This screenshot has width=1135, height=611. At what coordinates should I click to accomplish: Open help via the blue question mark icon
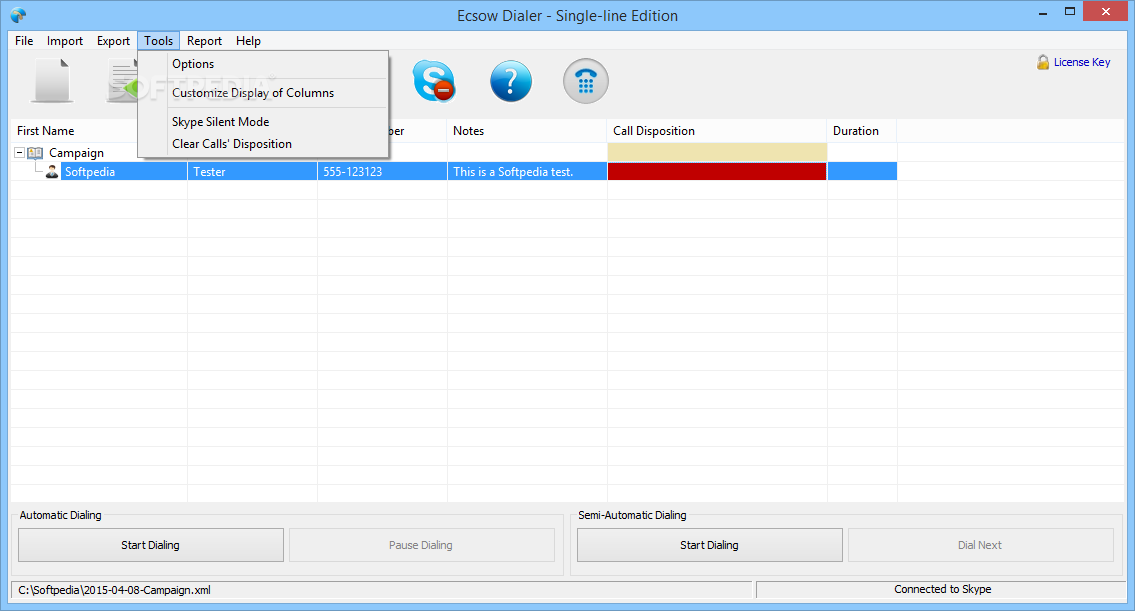tap(510, 81)
